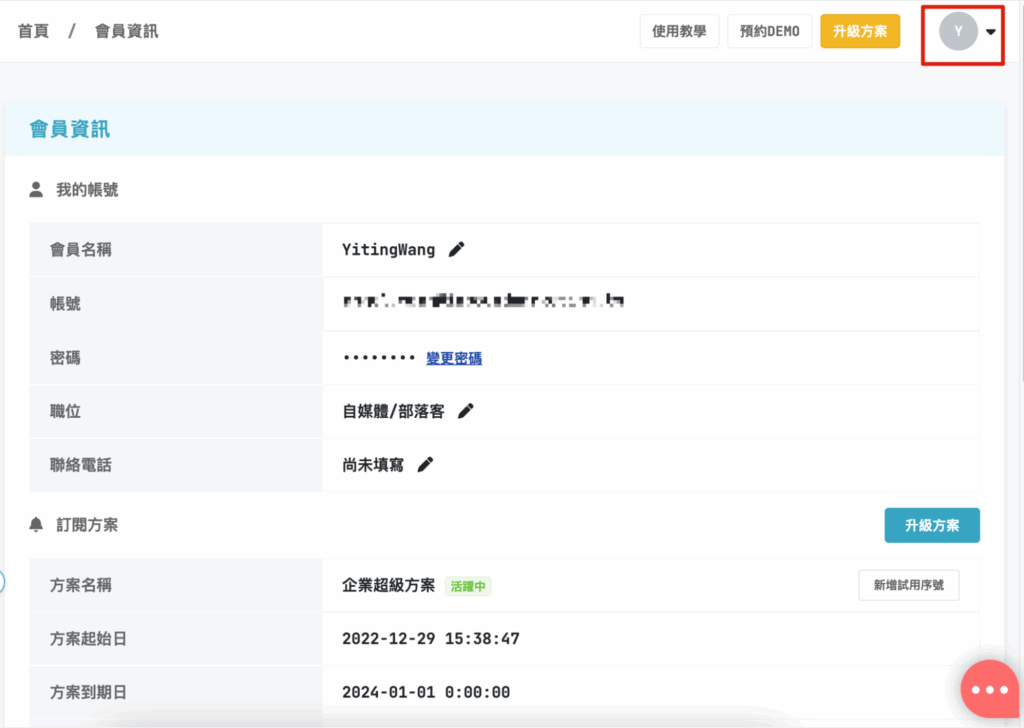Click the person icon beside 我的帳號
Image resolution: width=1024 pixels, height=728 pixels.
coord(37,189)
